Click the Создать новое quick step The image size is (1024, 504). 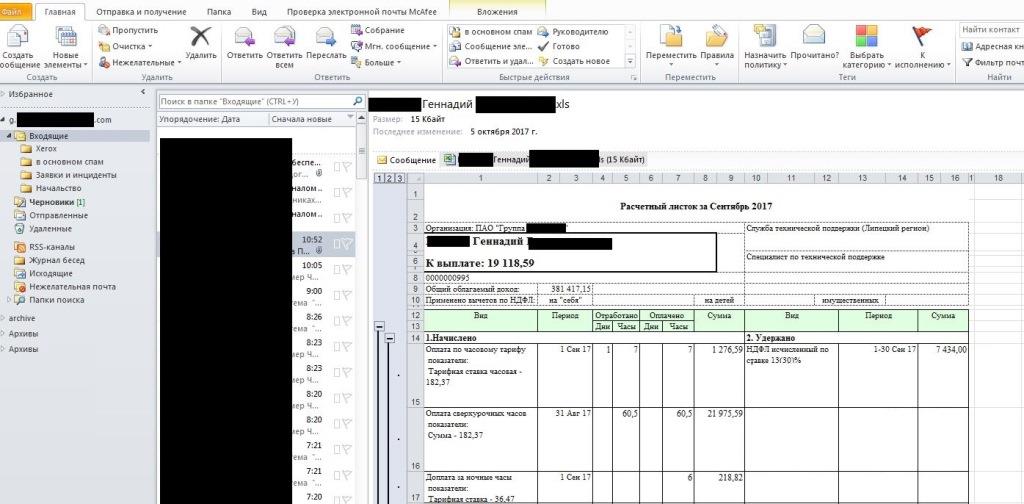574,61
